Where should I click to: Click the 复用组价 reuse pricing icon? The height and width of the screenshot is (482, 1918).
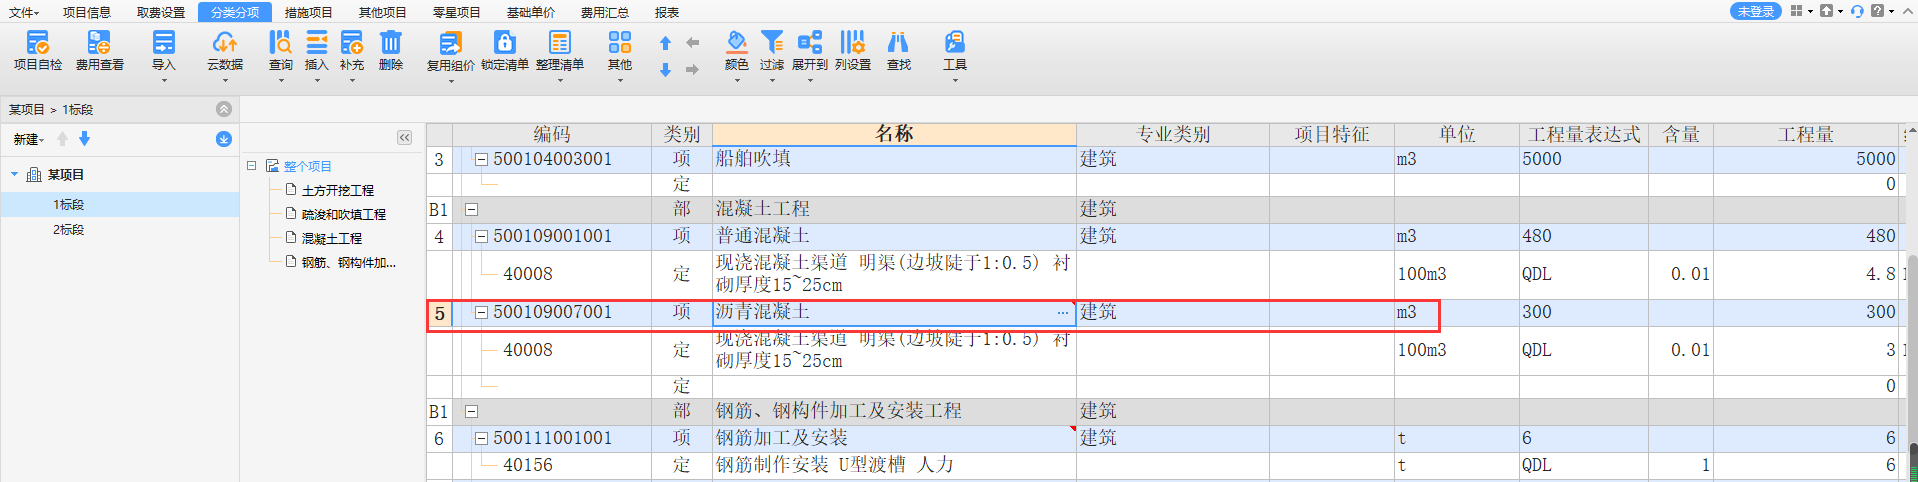[x=450, y=50]
